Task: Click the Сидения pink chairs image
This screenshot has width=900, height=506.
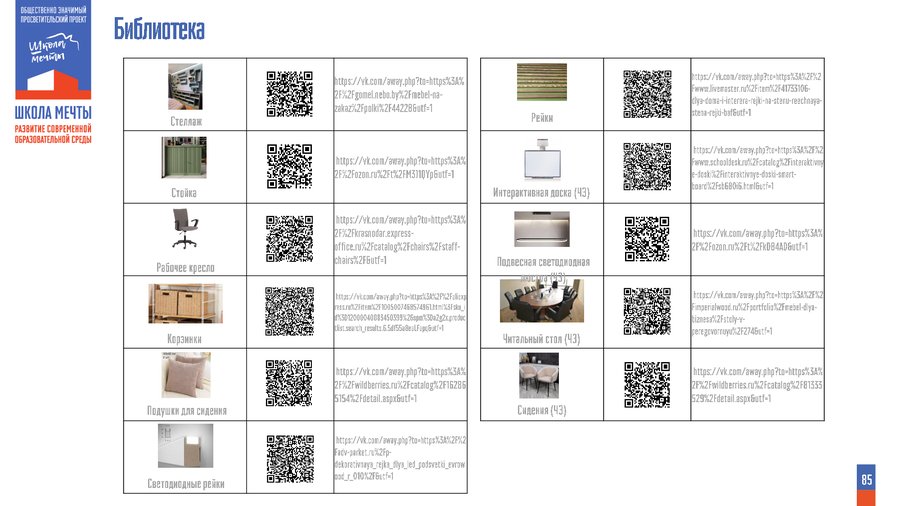Action: [539, 376]
